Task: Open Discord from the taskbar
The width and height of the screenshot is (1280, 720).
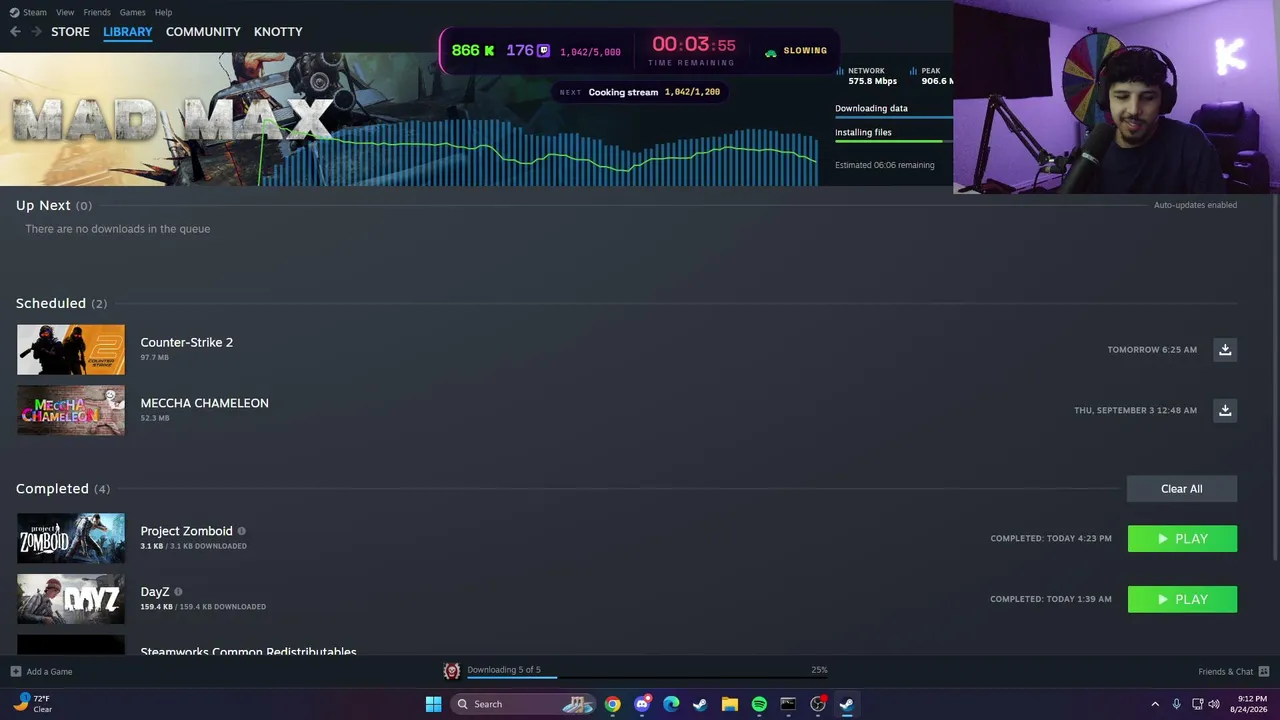Action: [x=642, y=704]
